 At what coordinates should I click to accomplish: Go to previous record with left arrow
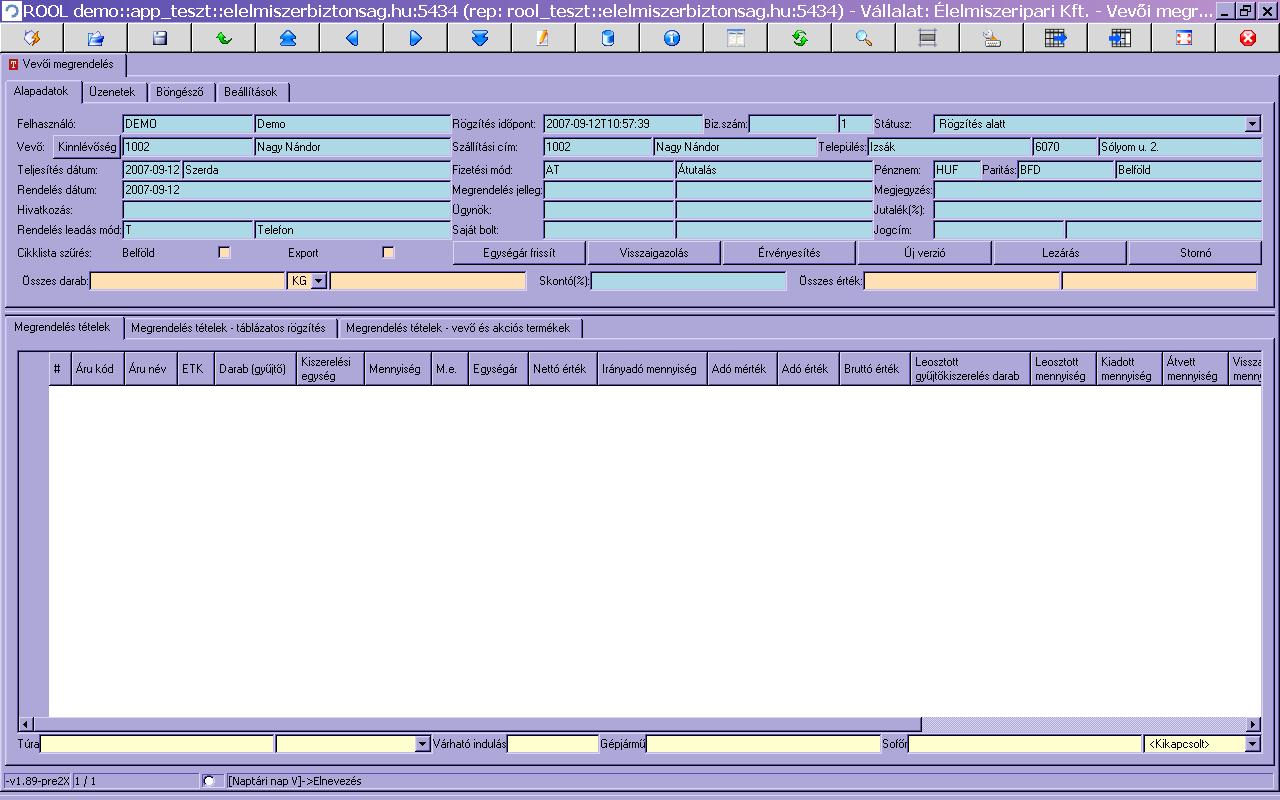pyautogui.click(x=351, y=38)
